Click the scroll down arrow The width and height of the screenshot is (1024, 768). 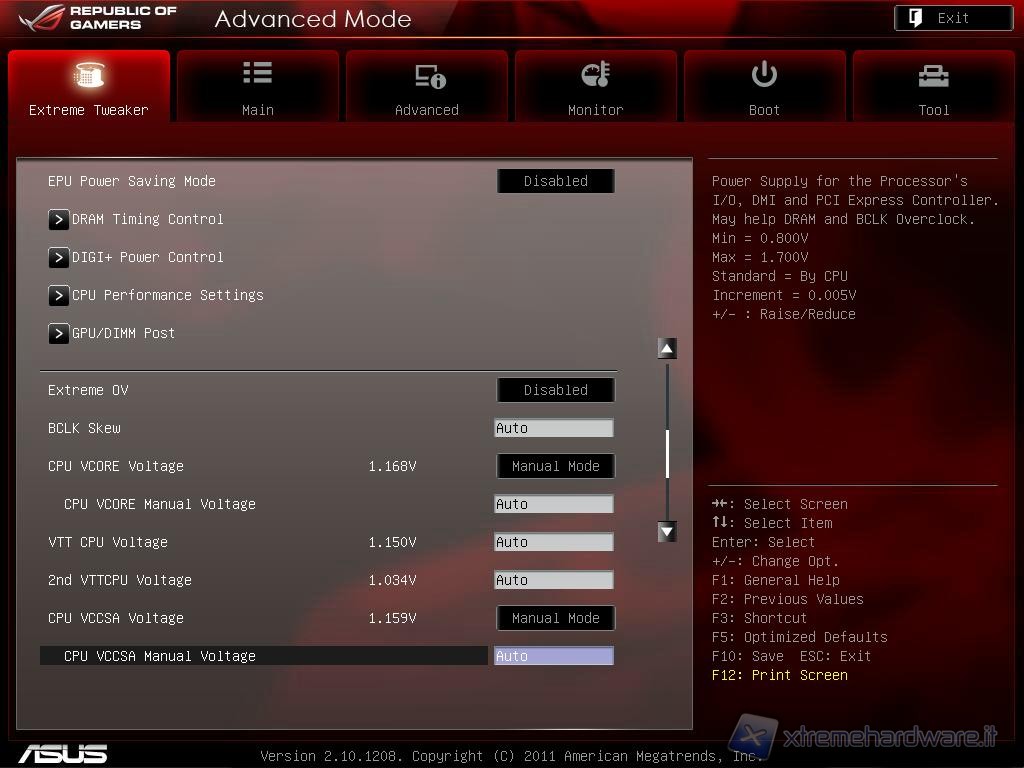[667, 532]
